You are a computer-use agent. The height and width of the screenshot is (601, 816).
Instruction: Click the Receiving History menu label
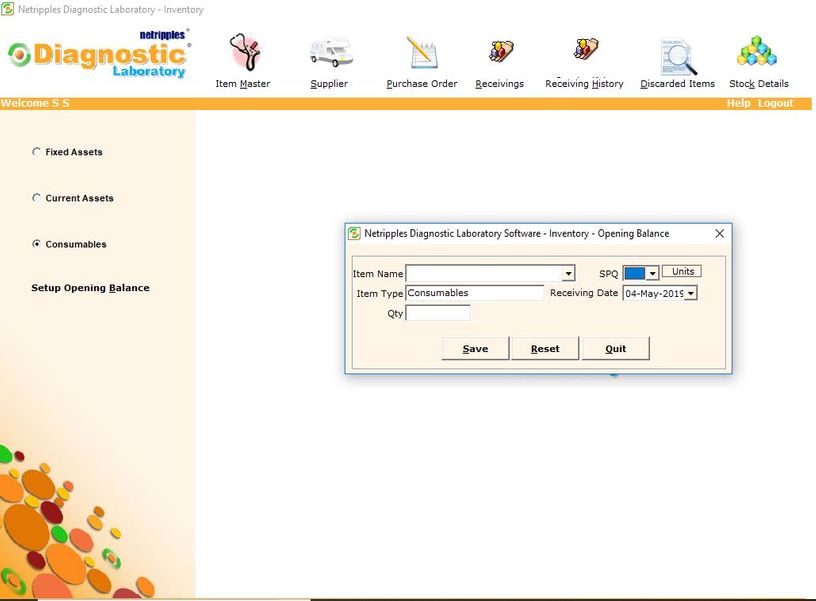point(584,84)
